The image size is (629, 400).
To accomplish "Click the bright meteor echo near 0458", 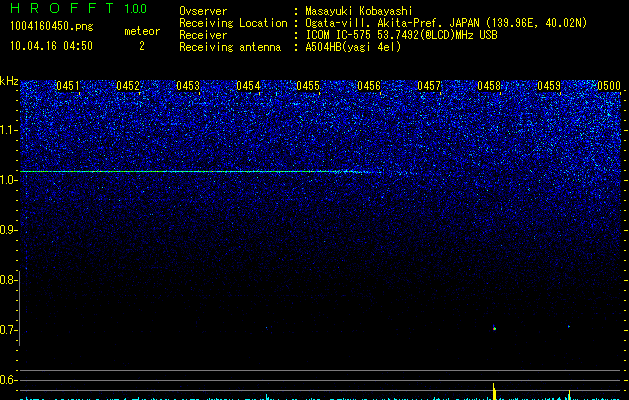I will coord(494,328).
